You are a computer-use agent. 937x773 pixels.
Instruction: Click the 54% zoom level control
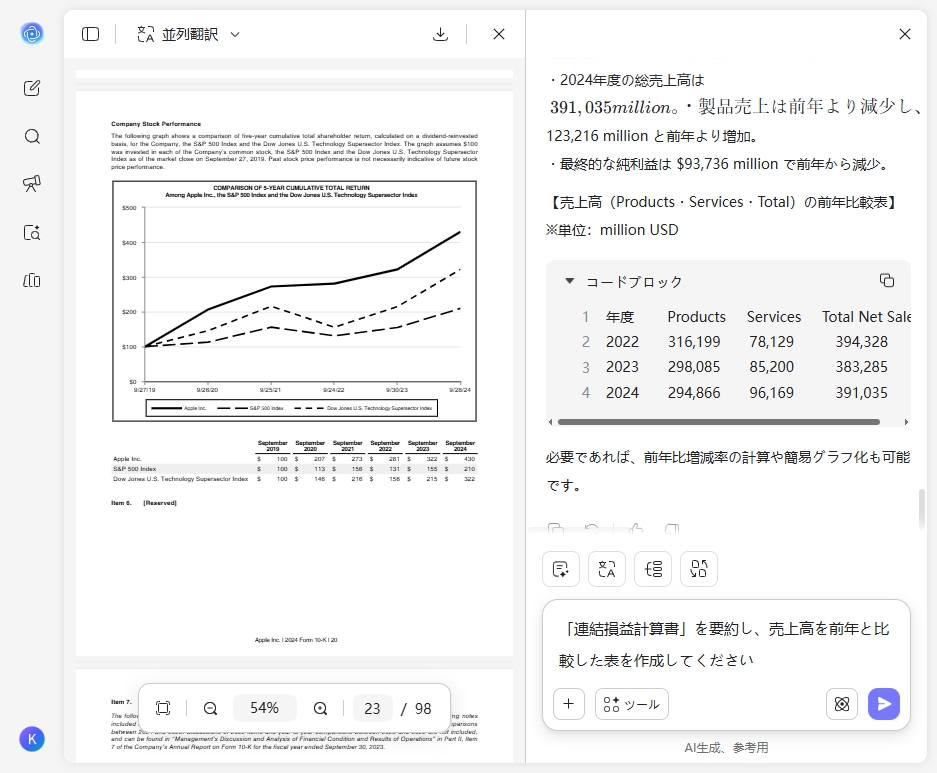[x=264, y=707]
